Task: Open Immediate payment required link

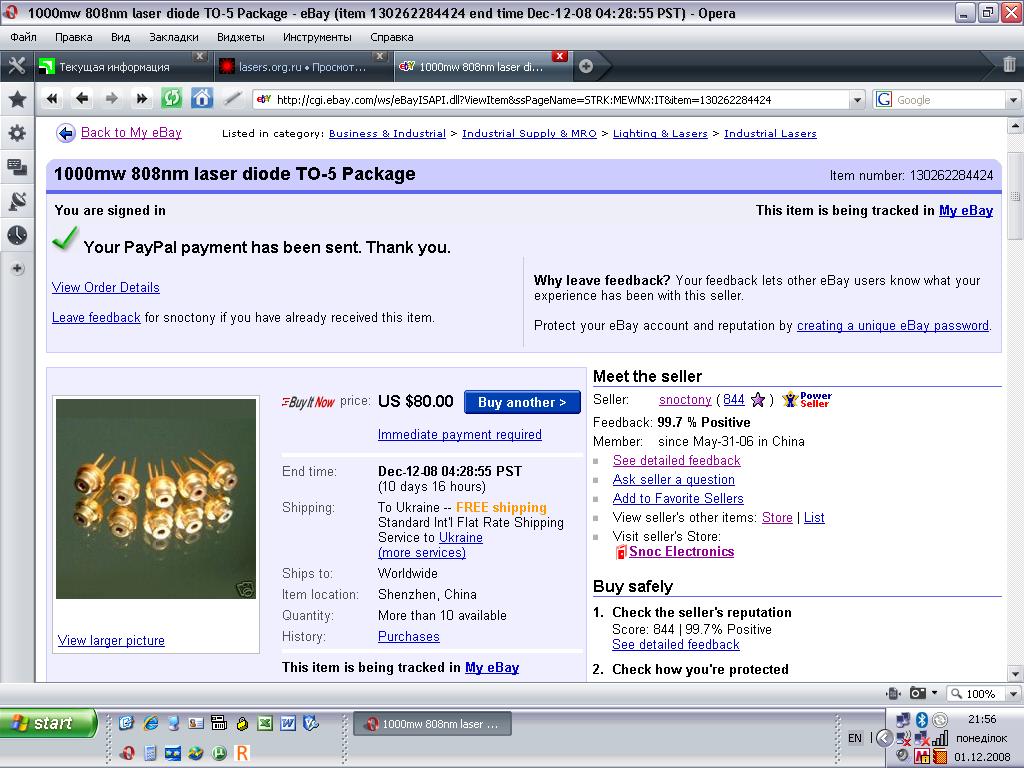Action: pos(460,434)
